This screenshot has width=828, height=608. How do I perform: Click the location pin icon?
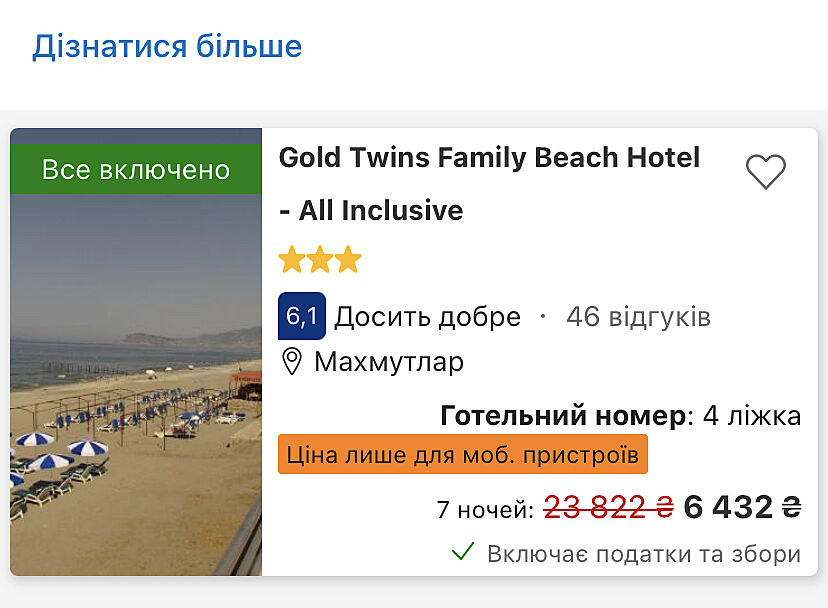(292, 361)
